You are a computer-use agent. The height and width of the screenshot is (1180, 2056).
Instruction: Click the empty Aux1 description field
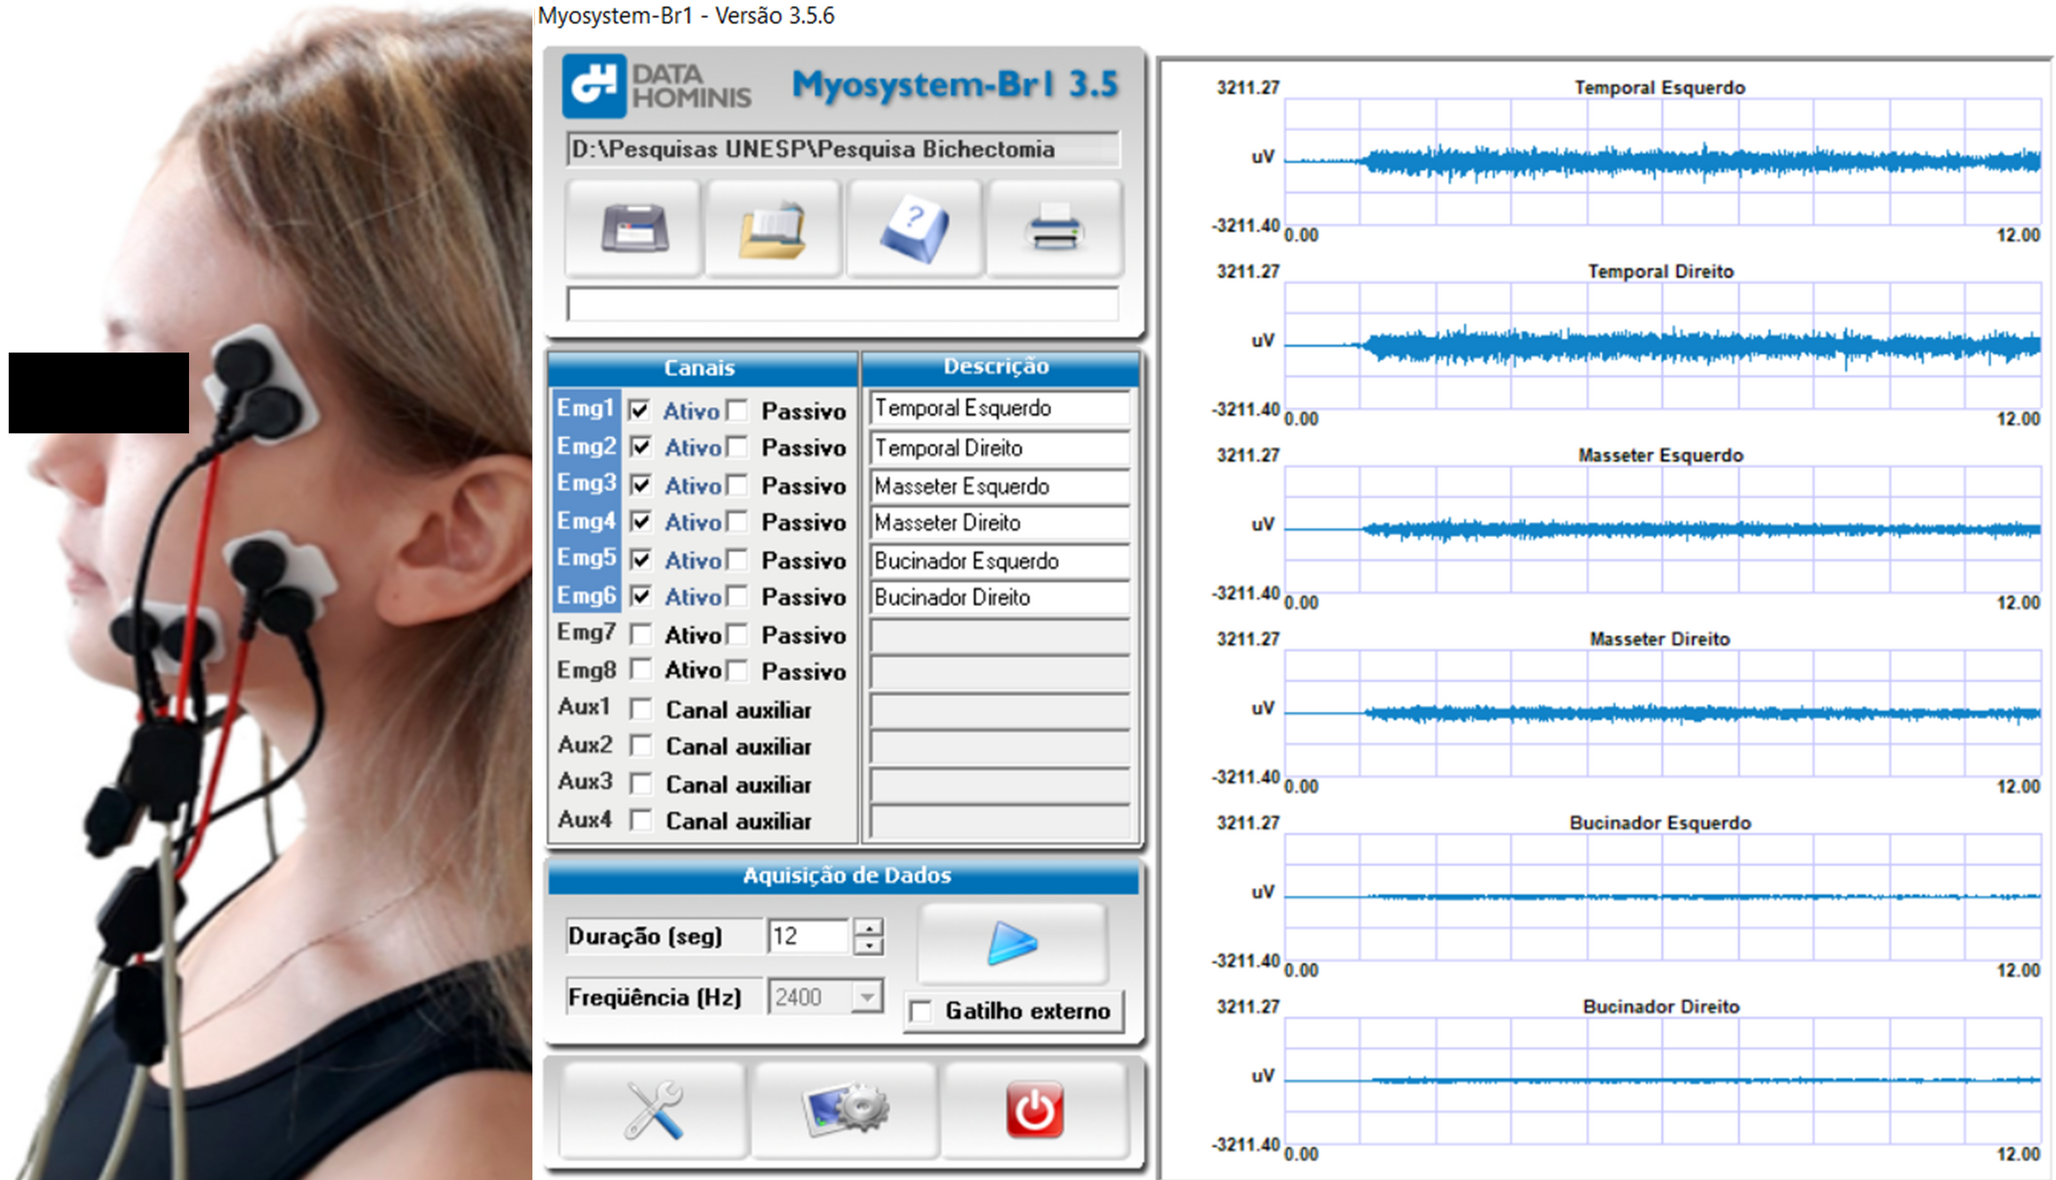pyautogui.click(x=999, y=710)
